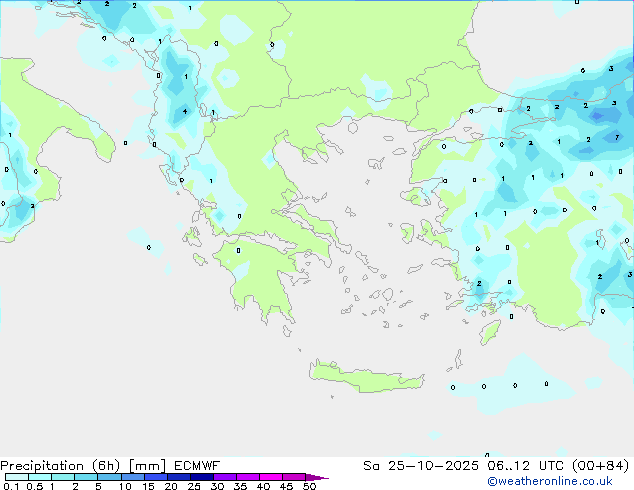
Task: Pick the legend swatch between 0.5 and 1
Action: [x=40, y=477]
